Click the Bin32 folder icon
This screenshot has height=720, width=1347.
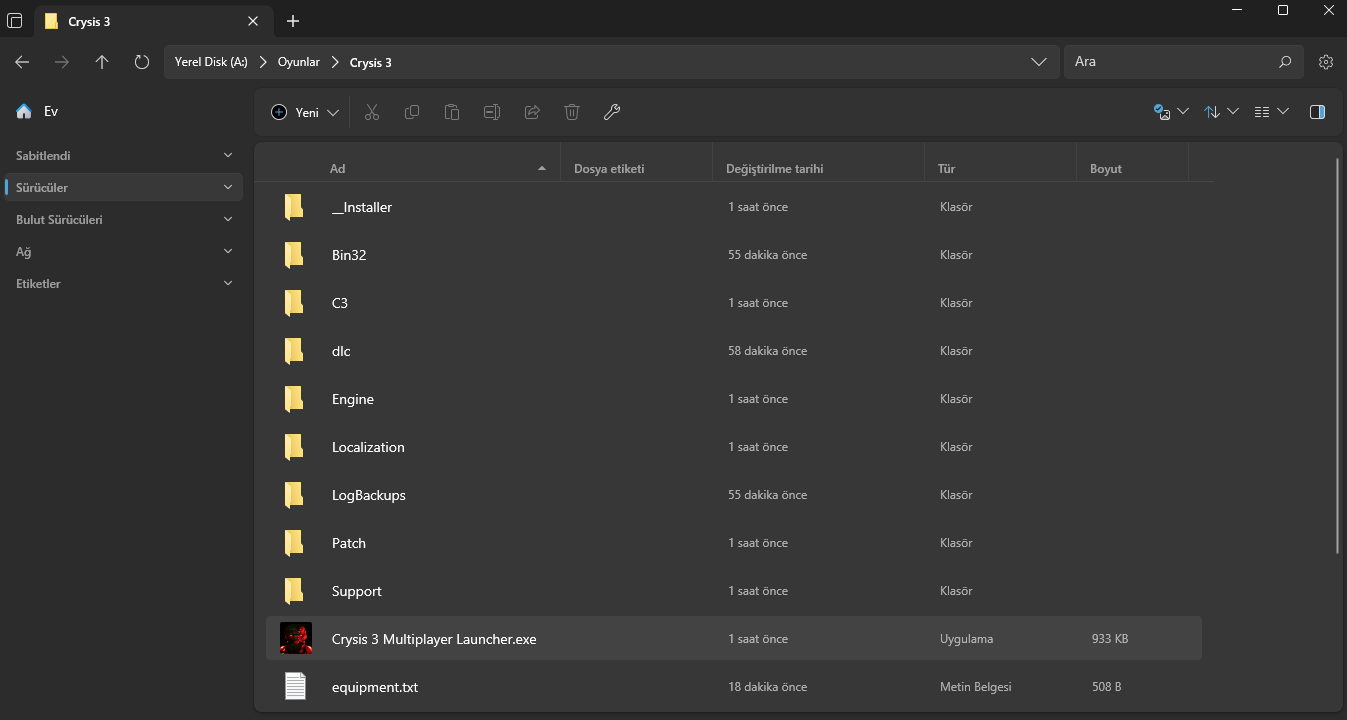[294, 255]
